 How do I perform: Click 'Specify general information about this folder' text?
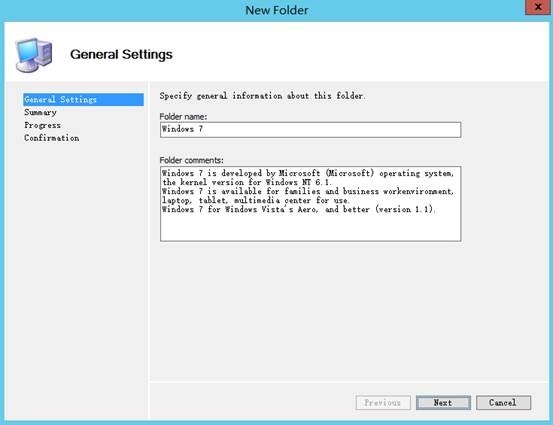(x=262, y=96)
